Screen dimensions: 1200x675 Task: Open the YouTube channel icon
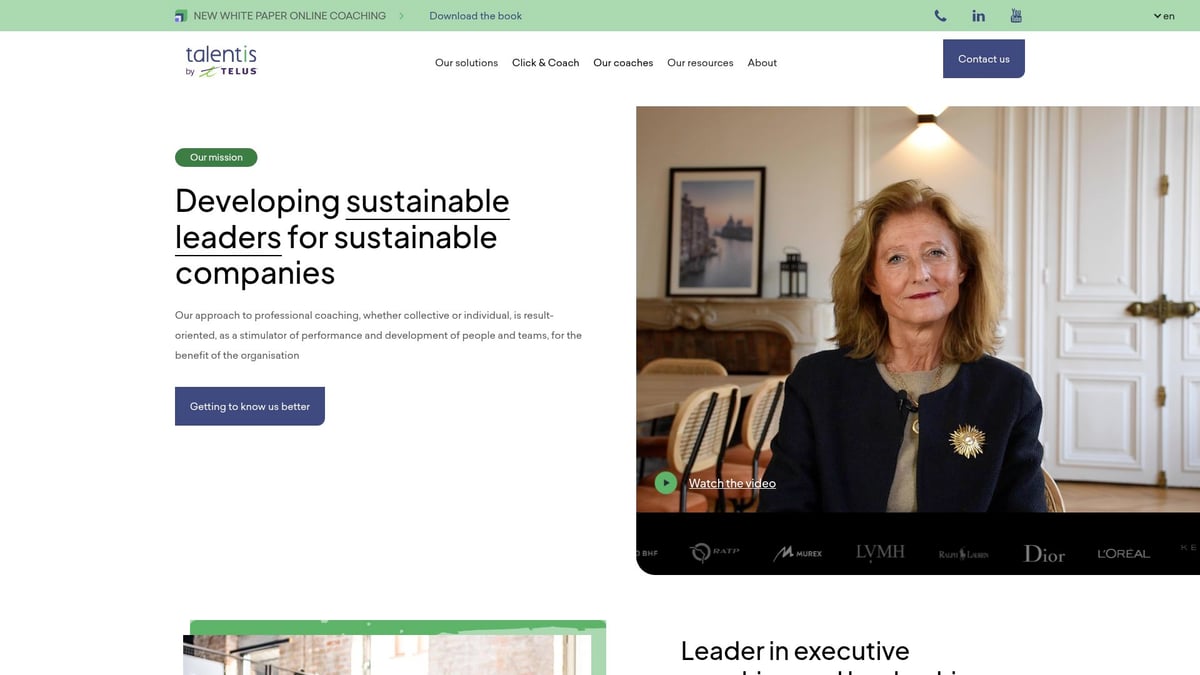click(1015, 15)
